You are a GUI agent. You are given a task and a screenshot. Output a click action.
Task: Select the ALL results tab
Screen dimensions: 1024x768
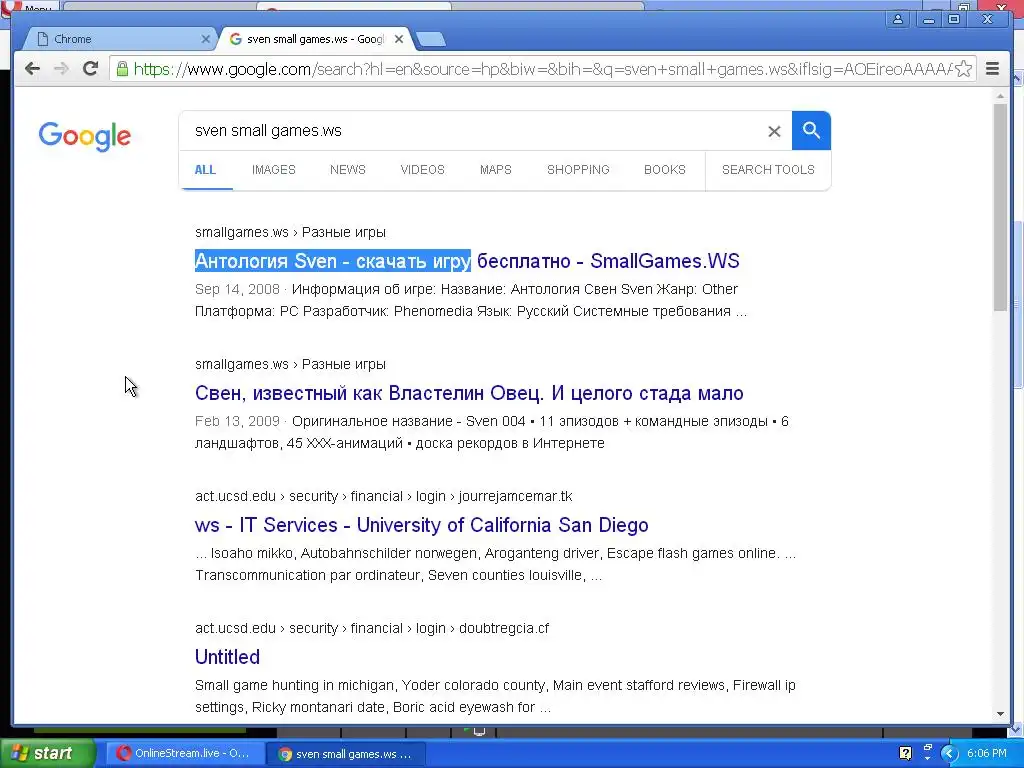(205, 170)
